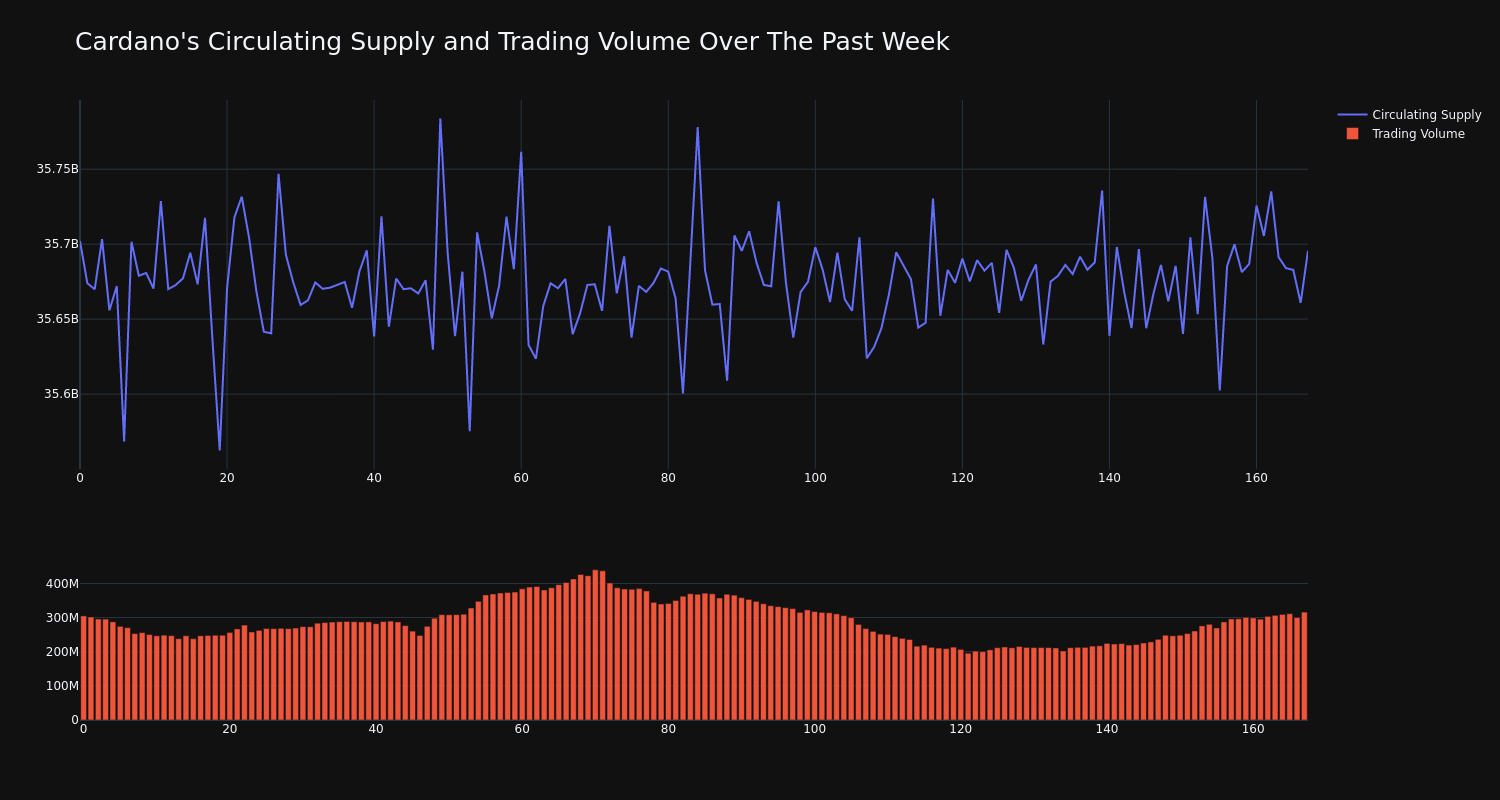Click the 35.7B y-axis label

pos(61,244)
